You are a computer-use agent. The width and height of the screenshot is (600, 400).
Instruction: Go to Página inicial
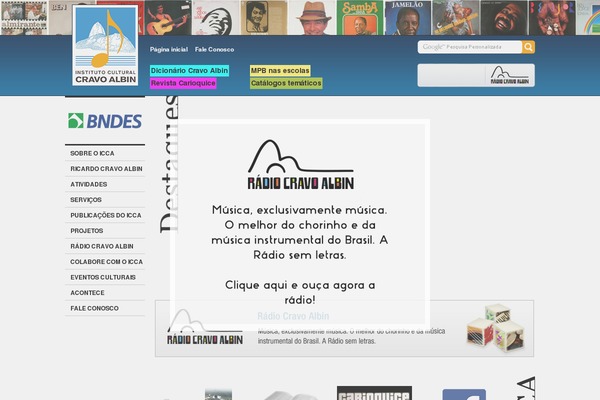pos(169,49)
